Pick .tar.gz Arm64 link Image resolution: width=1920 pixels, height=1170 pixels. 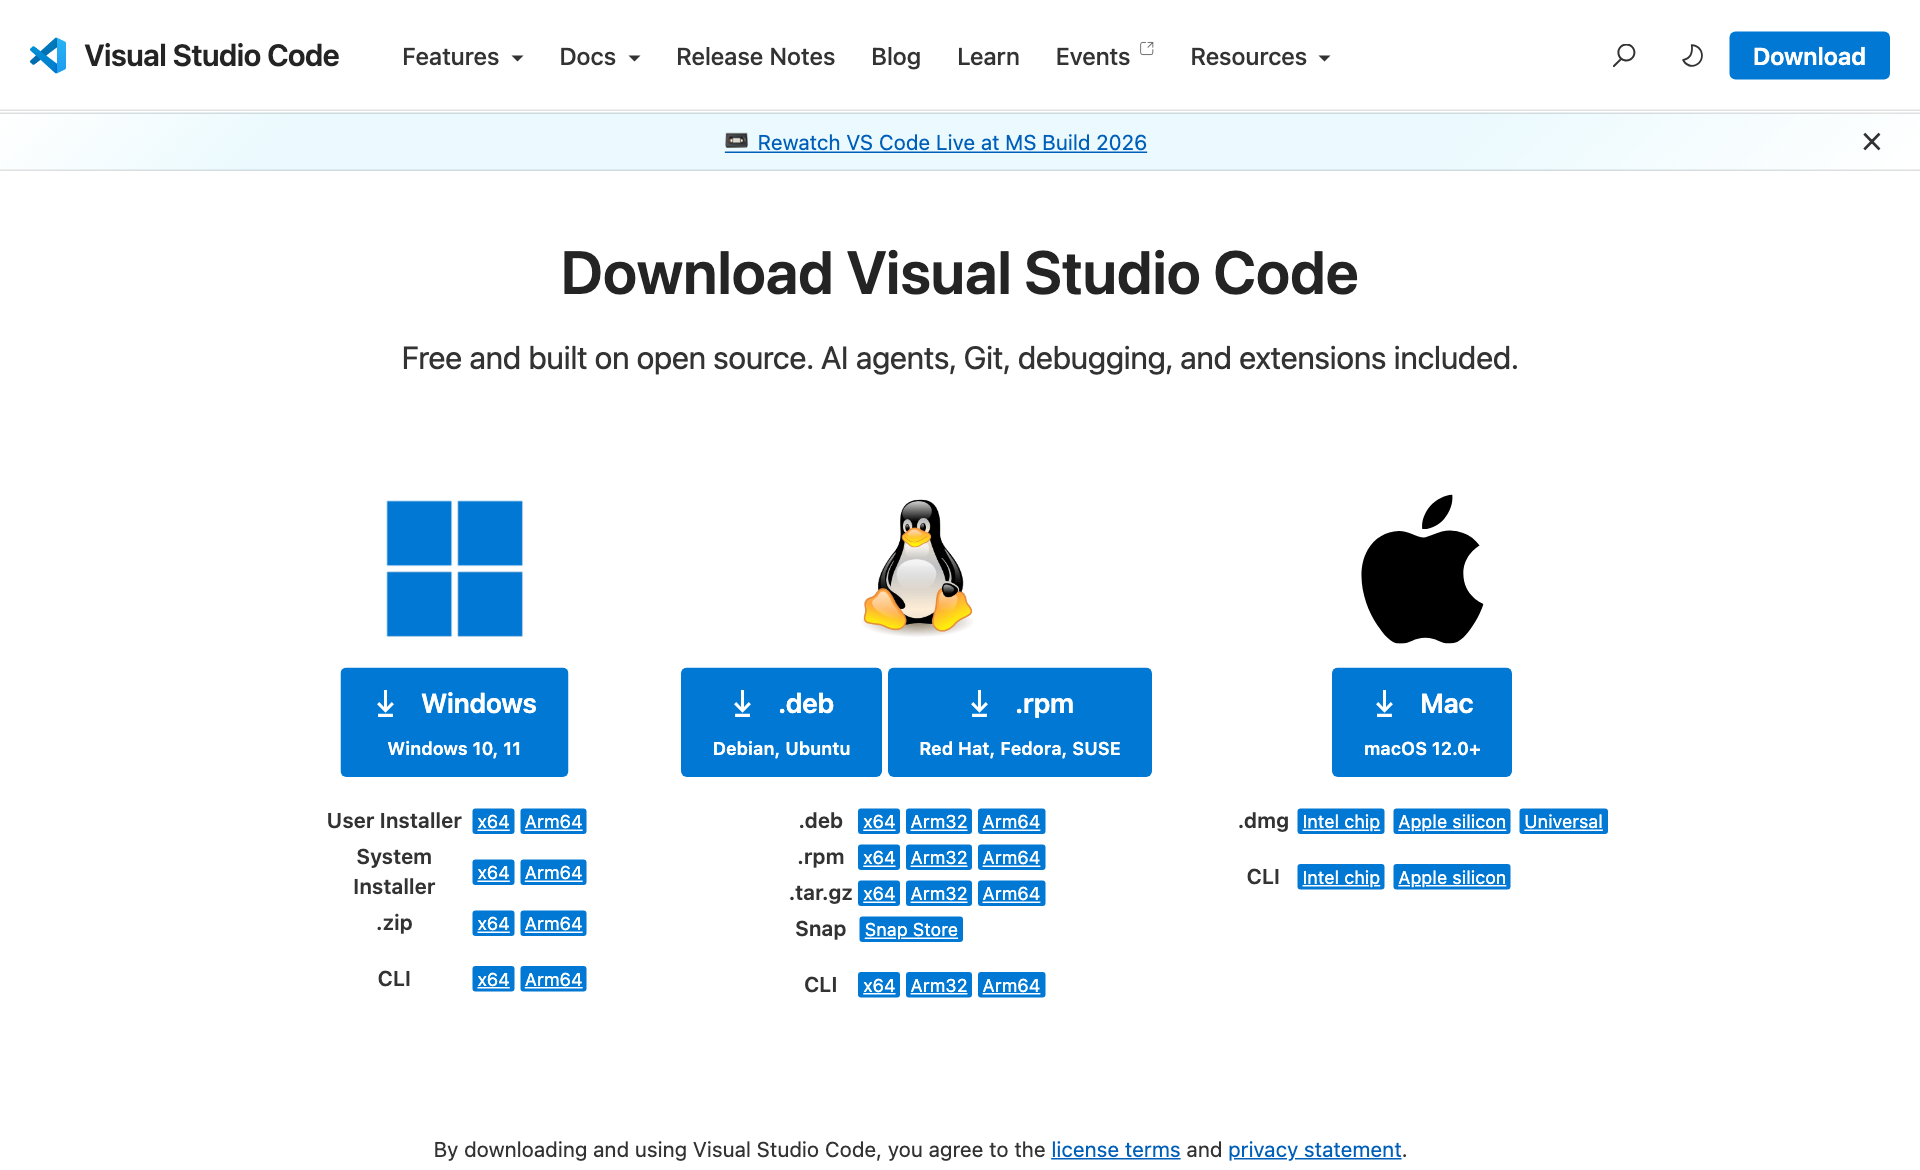click(x=1011, y=893)
